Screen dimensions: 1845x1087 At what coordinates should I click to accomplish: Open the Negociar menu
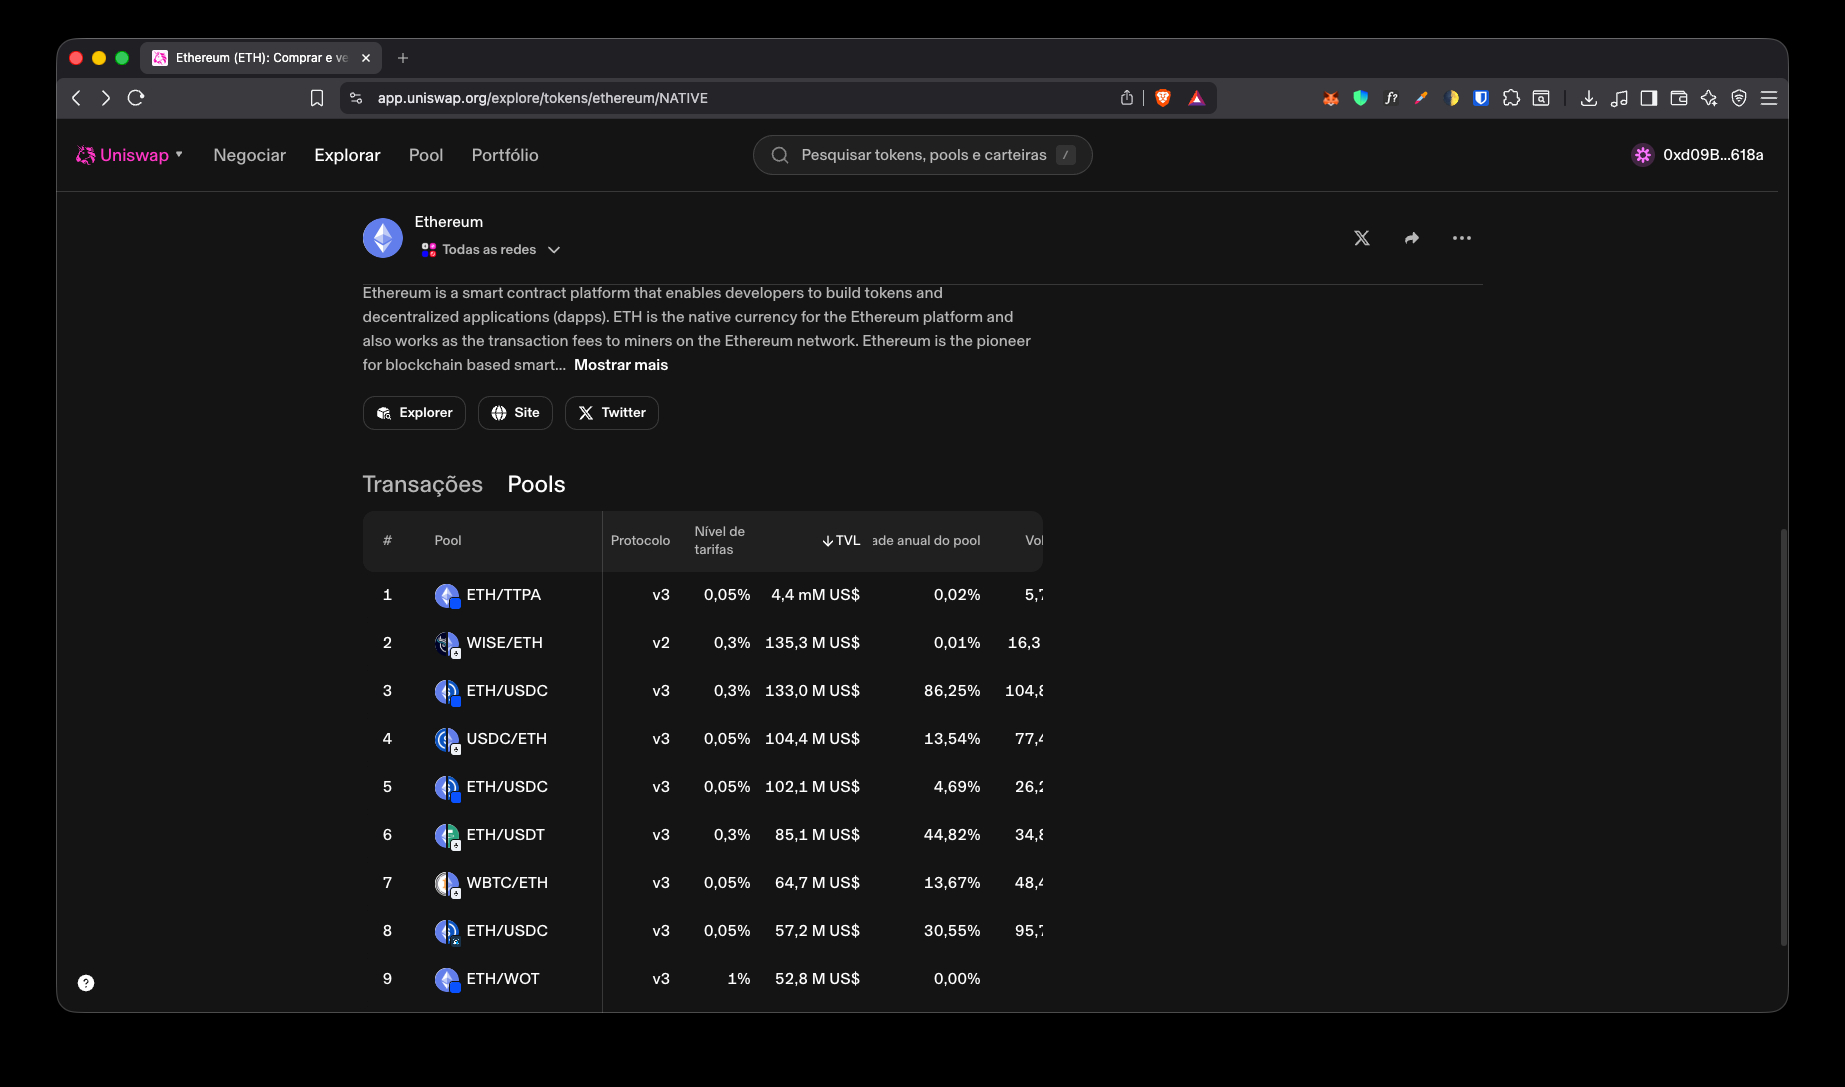(249, 155)
